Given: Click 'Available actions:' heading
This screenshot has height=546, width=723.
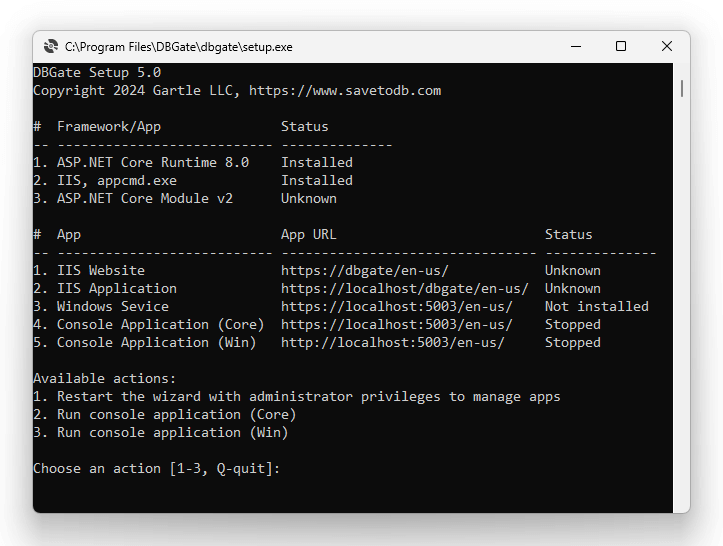Looking at the screenshot, I should click(x=105, y=379).
